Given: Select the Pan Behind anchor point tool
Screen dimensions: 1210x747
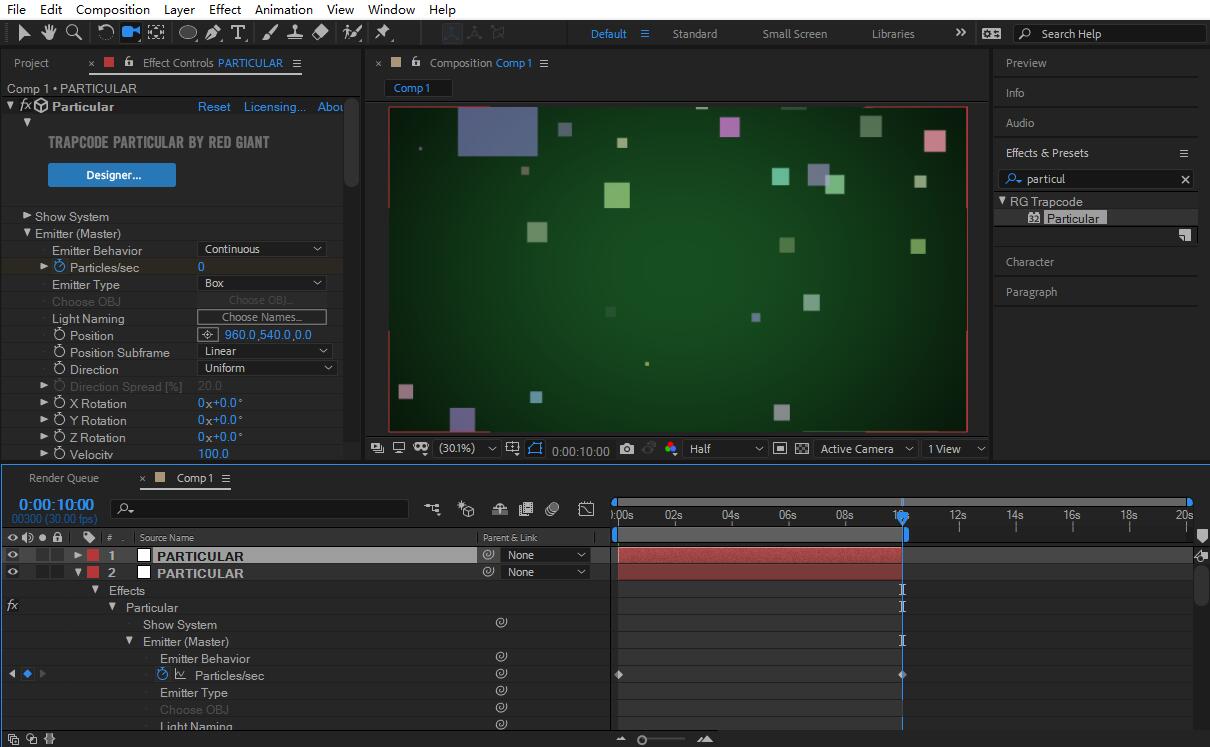Looking at the screenshot, I should [x=156, y=33].
